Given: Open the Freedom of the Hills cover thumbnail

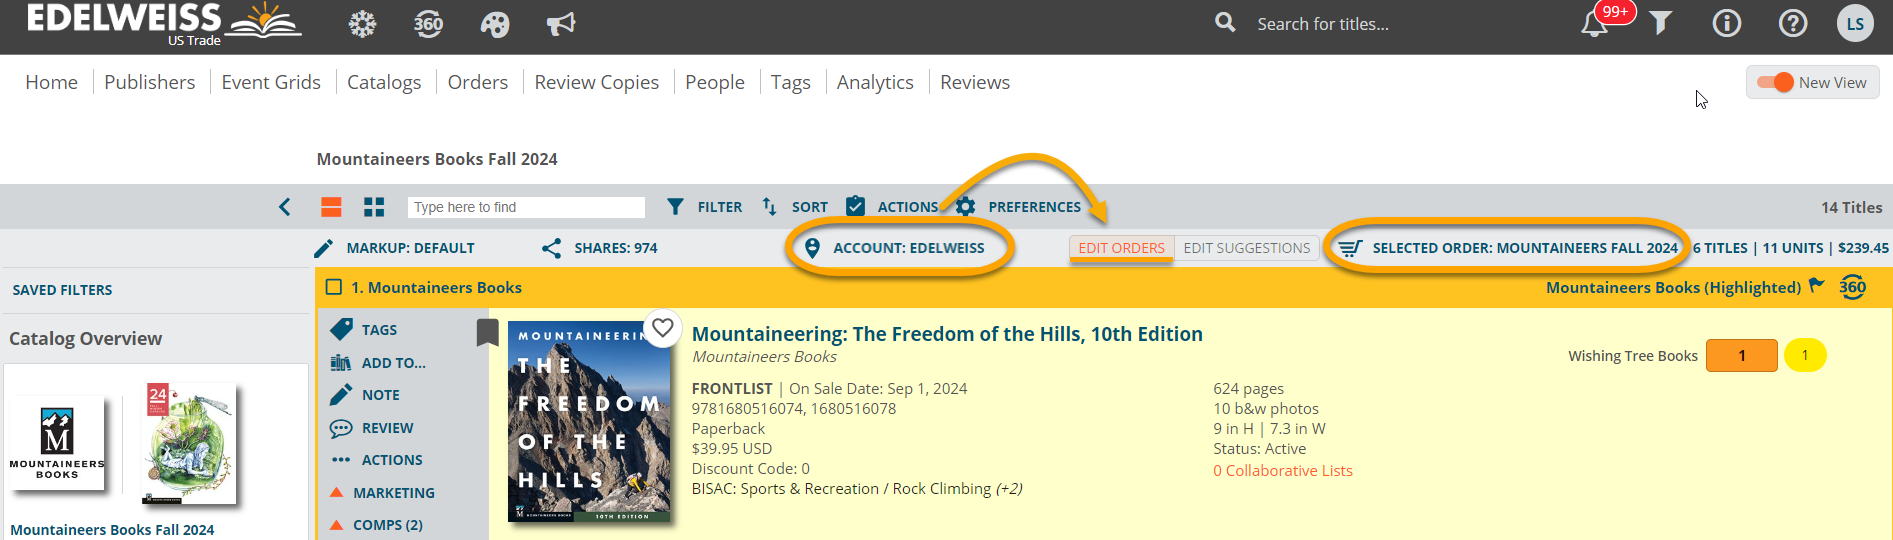Looking at the screenshot, I should point(589,421).
